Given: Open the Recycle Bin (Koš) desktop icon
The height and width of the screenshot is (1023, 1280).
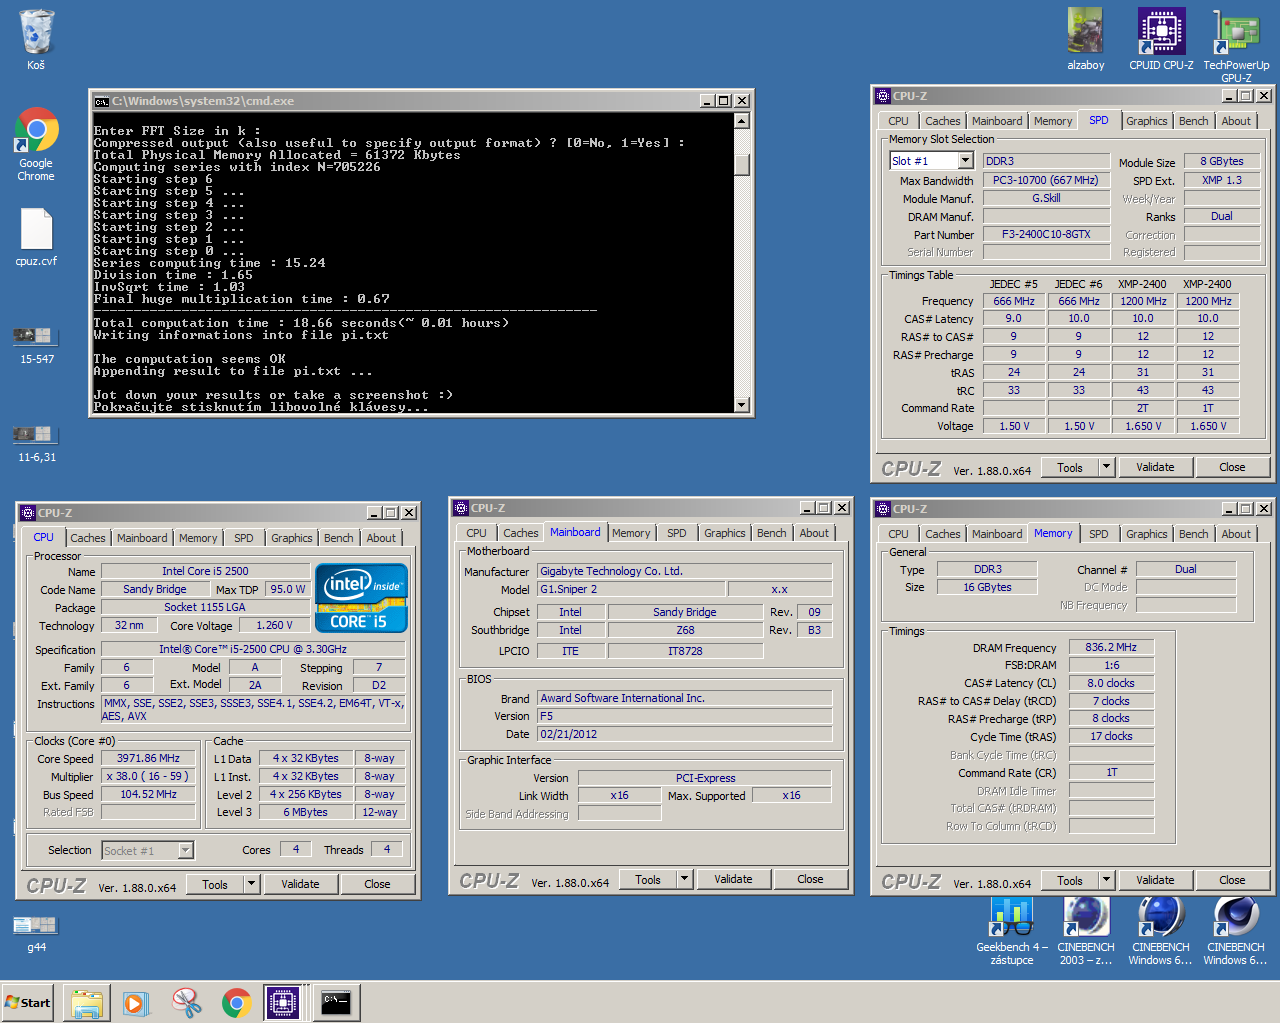Looking at the screenshot, I should point(36,40).
